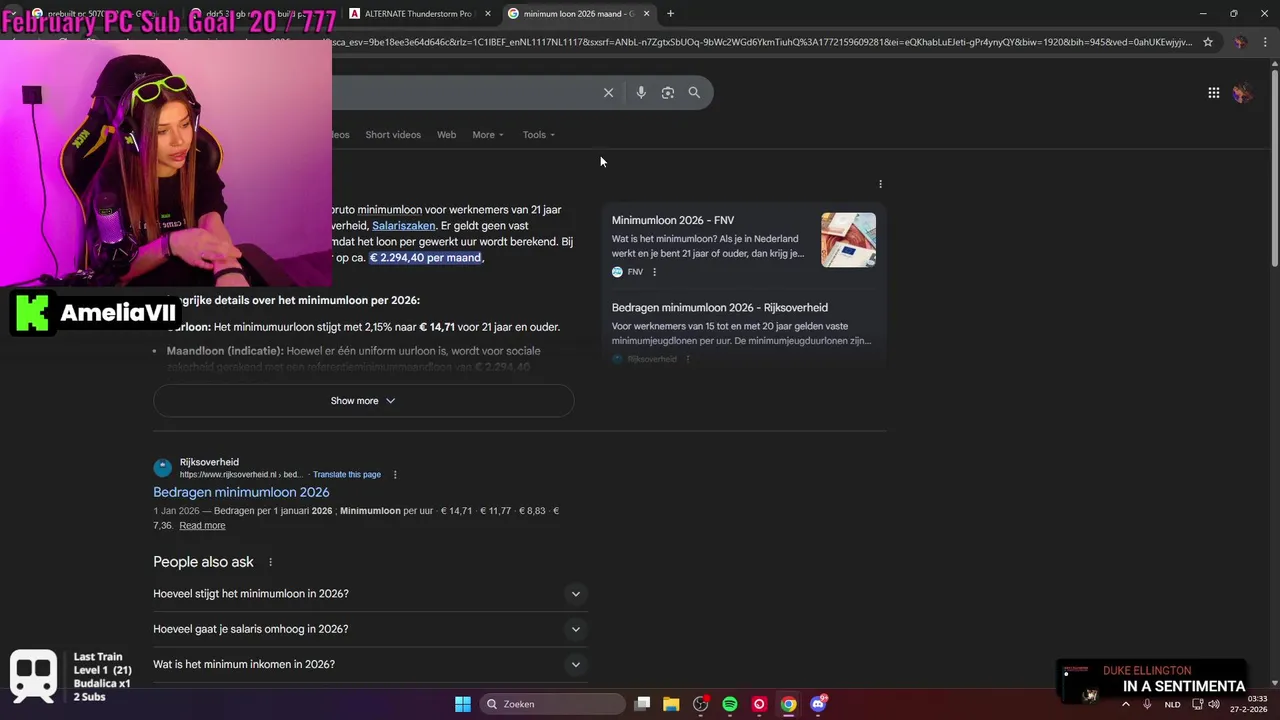Focus the Google search input field
Screen dimensions: 1280x720
tap(465, 92)
